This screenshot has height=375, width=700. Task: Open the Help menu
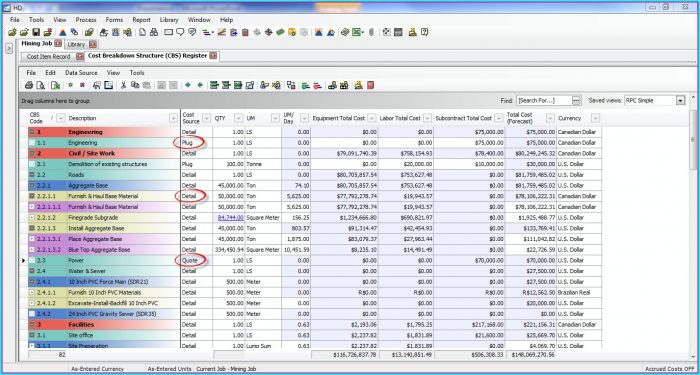(226, 20)
